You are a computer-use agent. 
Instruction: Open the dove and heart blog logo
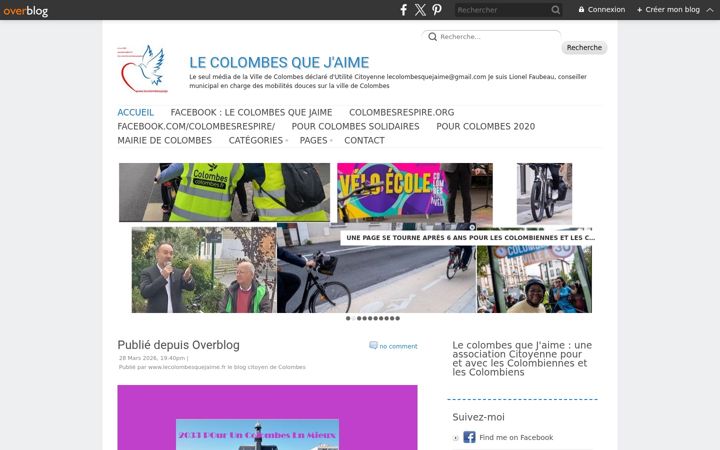click(x=143, y=69)
